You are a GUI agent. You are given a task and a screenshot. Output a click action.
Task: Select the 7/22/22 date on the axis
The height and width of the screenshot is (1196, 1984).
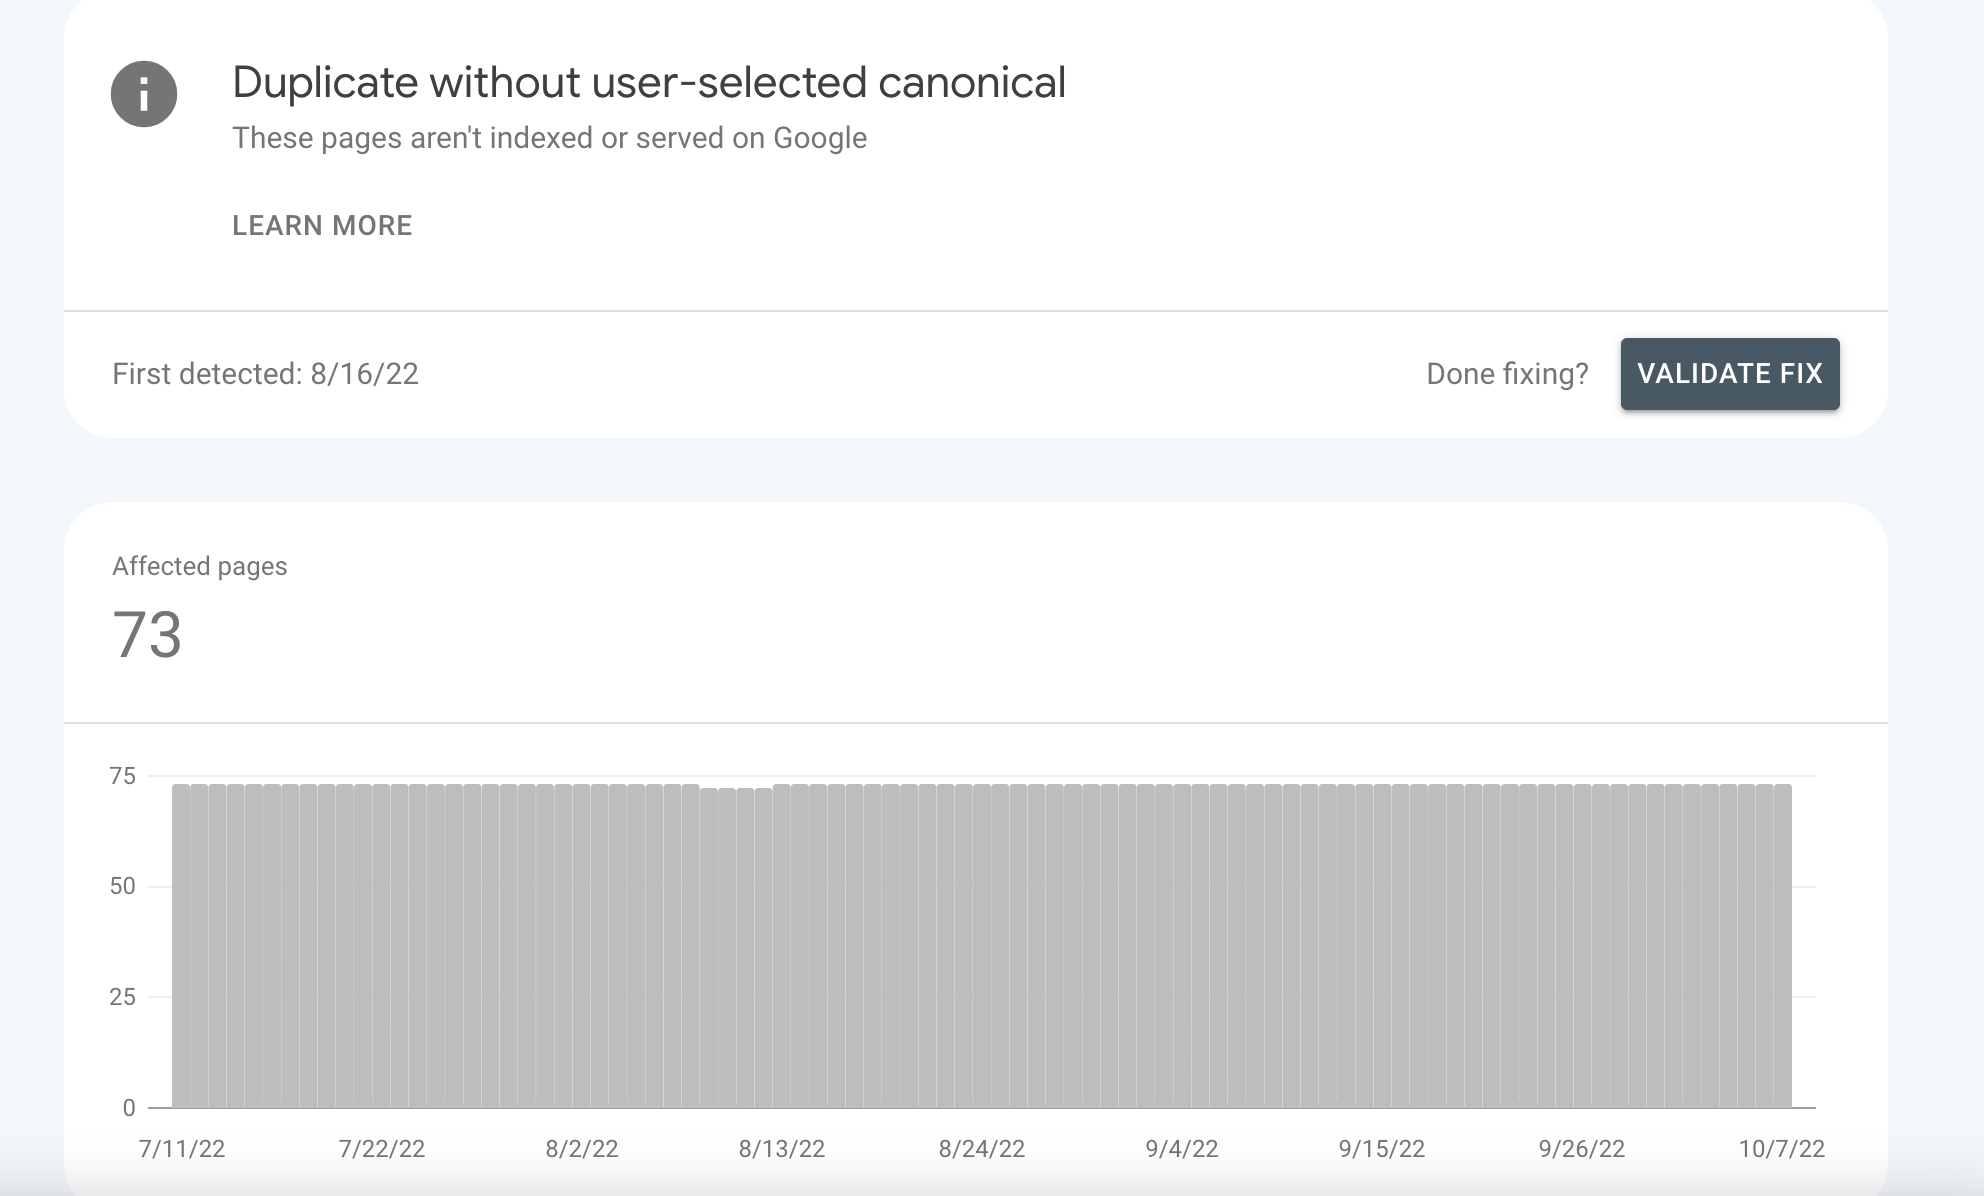tap(382, 1149)
